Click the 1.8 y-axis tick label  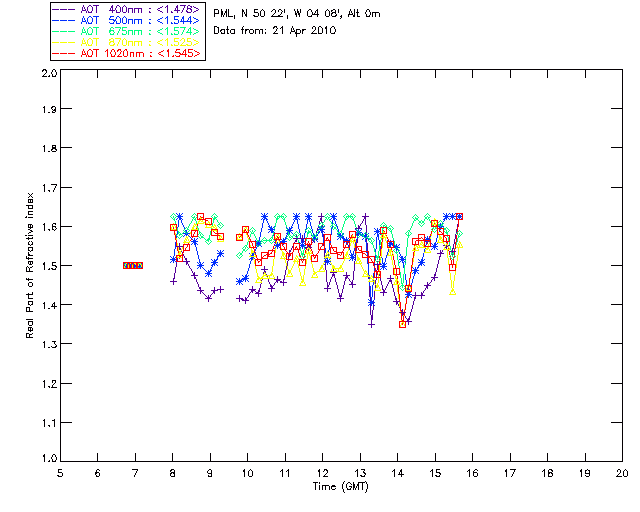coord(49,148)
